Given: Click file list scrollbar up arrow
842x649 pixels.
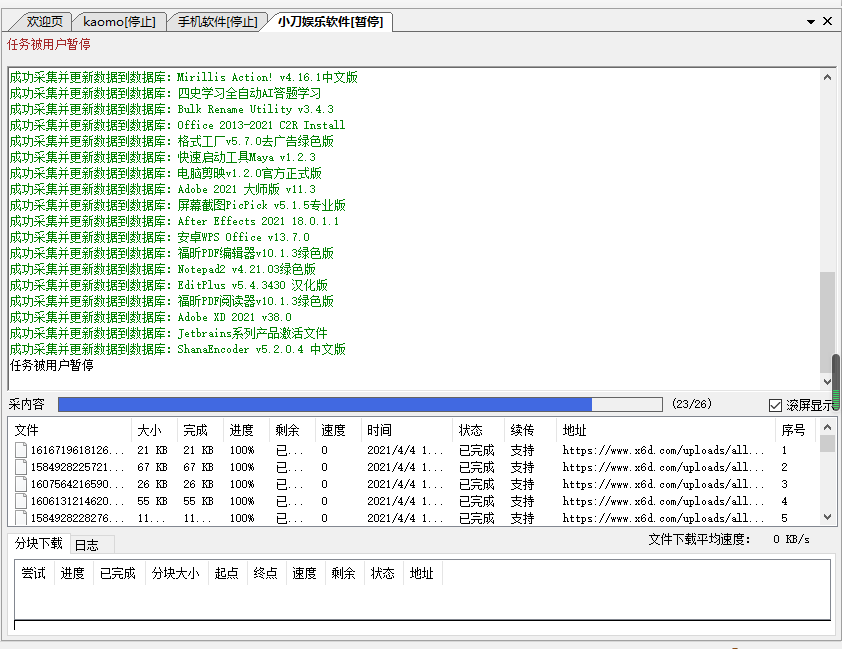Looking at the screenshot, I should point(827,427).
